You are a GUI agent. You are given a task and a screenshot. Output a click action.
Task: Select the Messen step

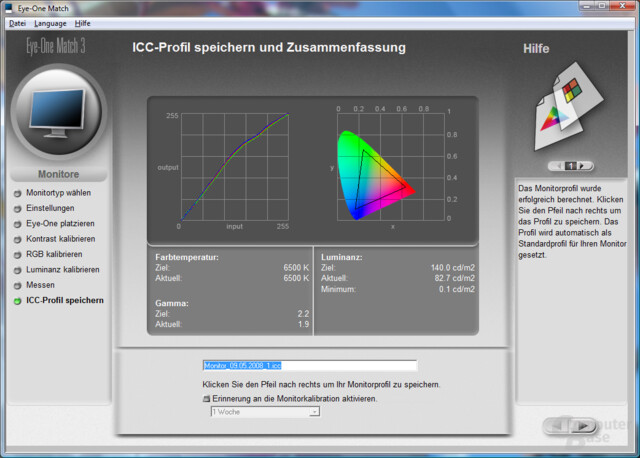pyautogui.click(x=40, y=285)
